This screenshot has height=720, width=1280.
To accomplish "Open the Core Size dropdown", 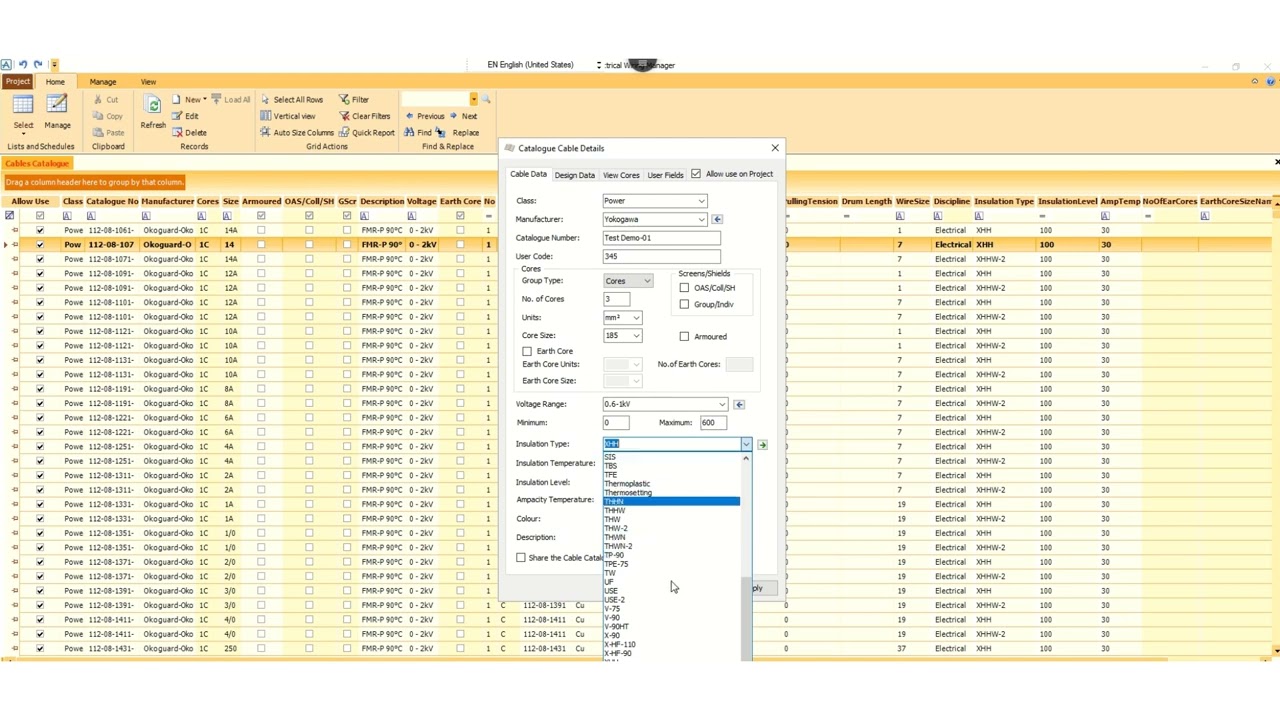I will pos(636,336).
